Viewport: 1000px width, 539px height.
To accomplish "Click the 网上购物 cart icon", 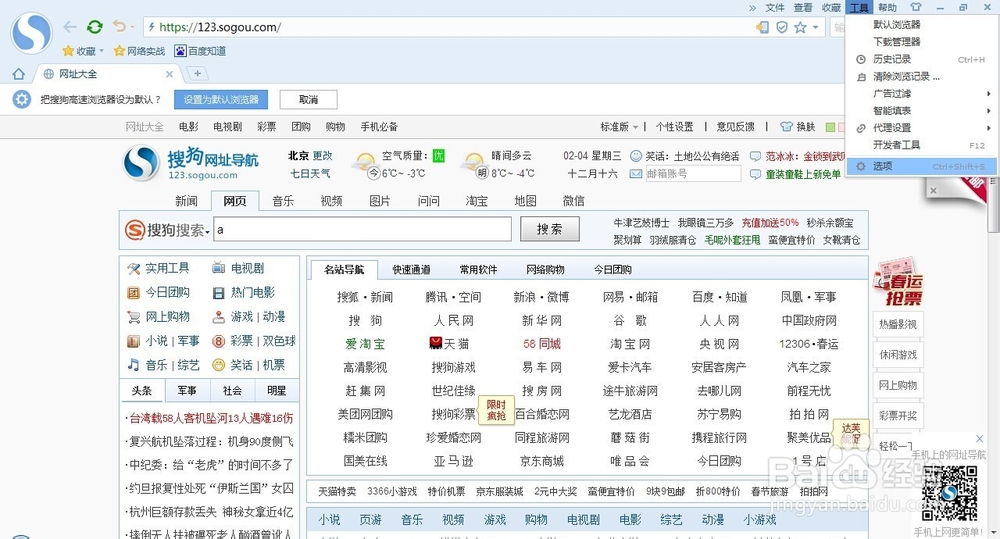I will coord(133,317).
